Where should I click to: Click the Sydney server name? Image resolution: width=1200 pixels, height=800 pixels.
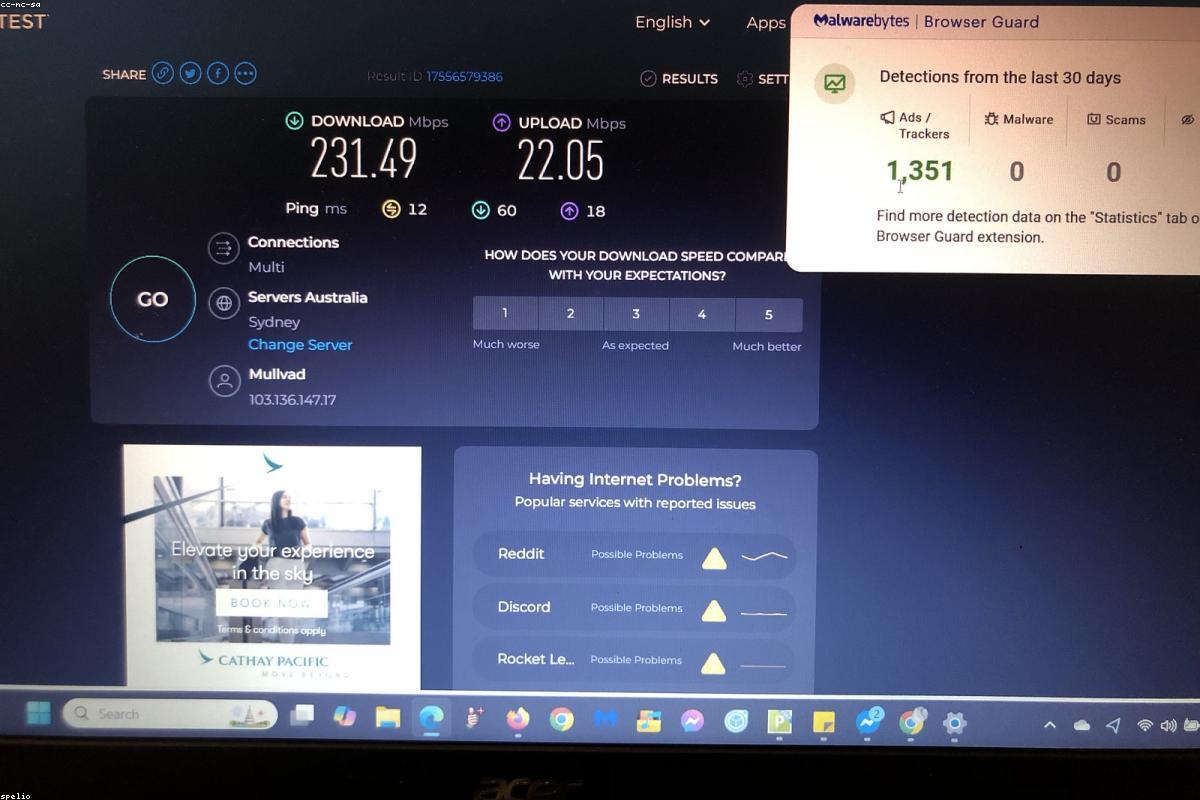tap(274, 322)
